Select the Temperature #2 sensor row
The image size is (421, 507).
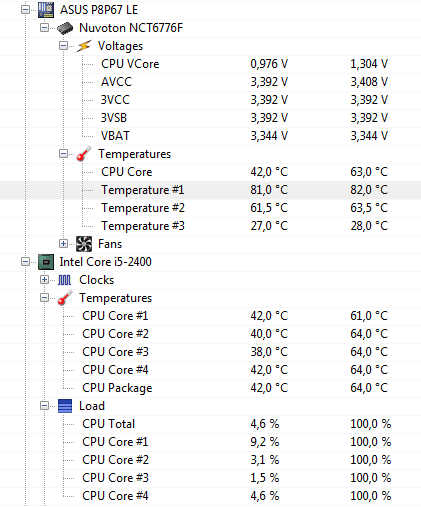click(210, 208)
